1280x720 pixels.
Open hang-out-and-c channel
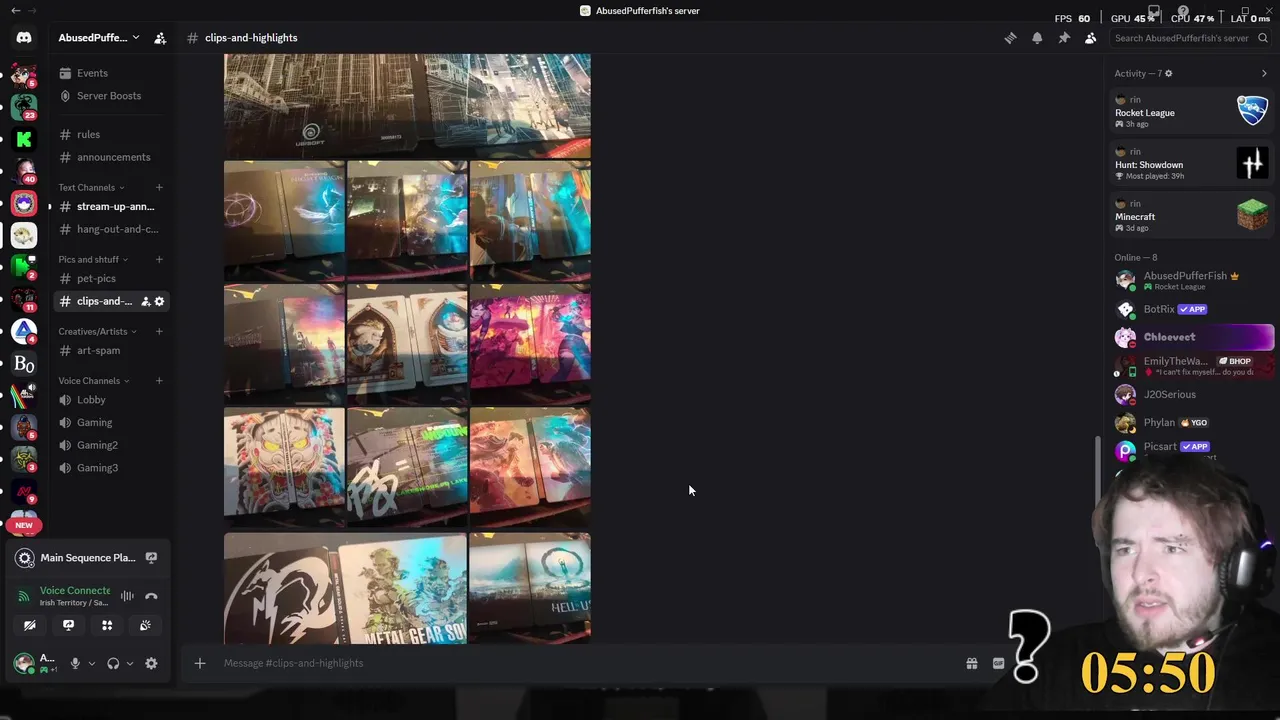111,229
